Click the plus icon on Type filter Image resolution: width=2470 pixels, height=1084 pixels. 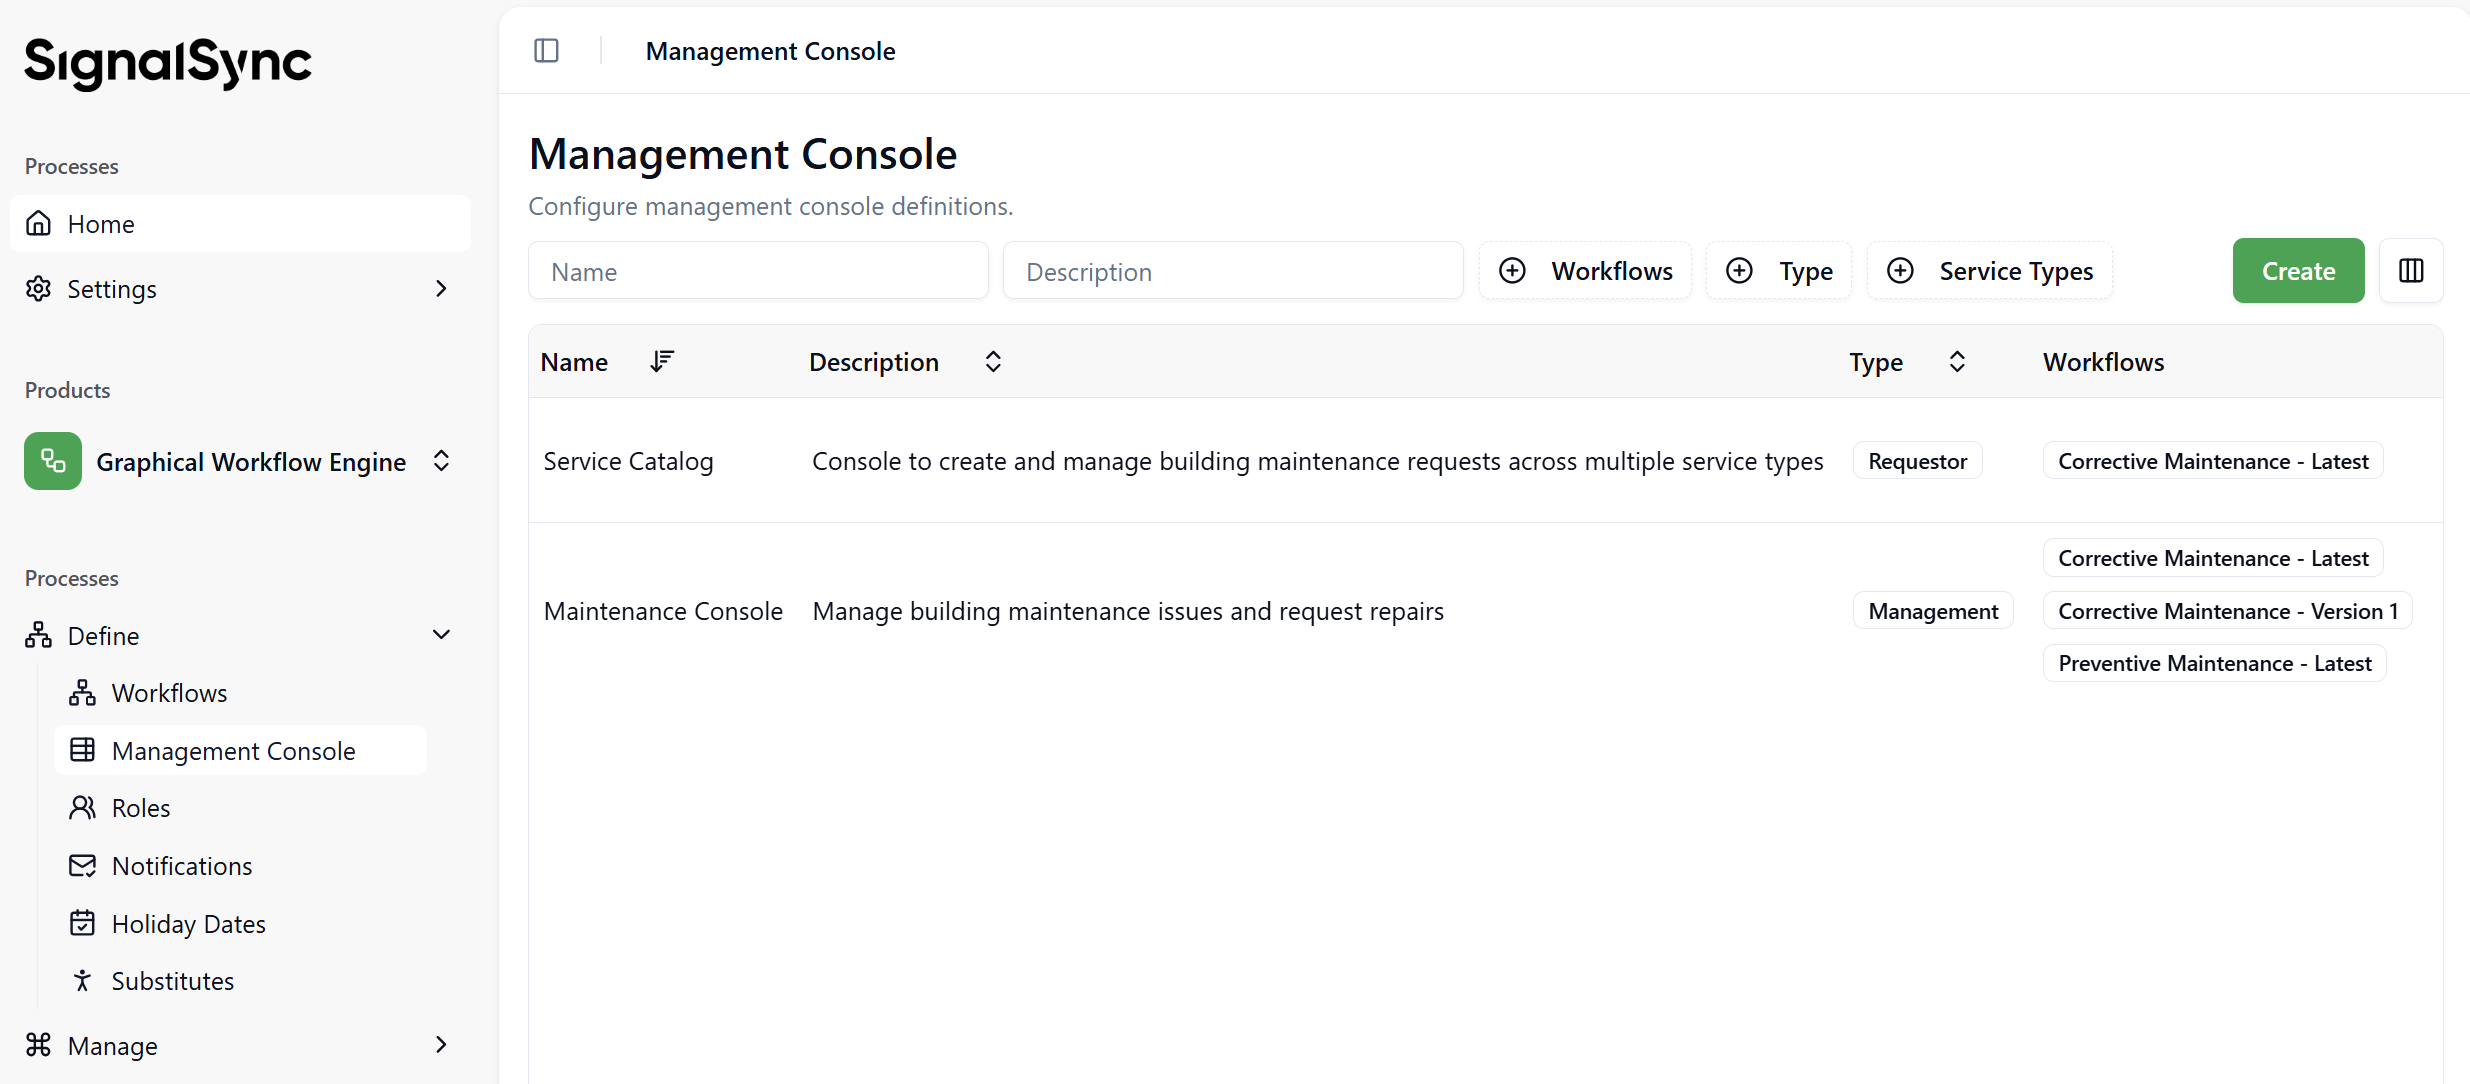[1739, 270]
